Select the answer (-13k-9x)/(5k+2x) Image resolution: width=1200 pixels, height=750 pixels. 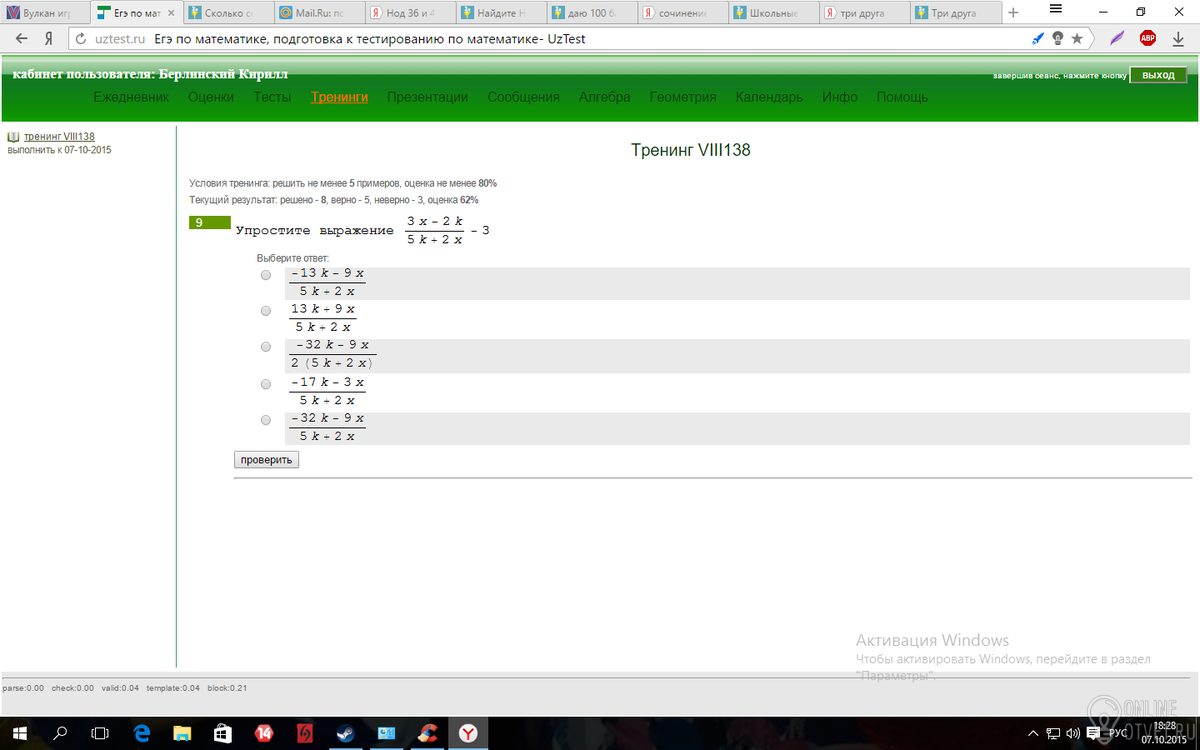click(266, 275)
